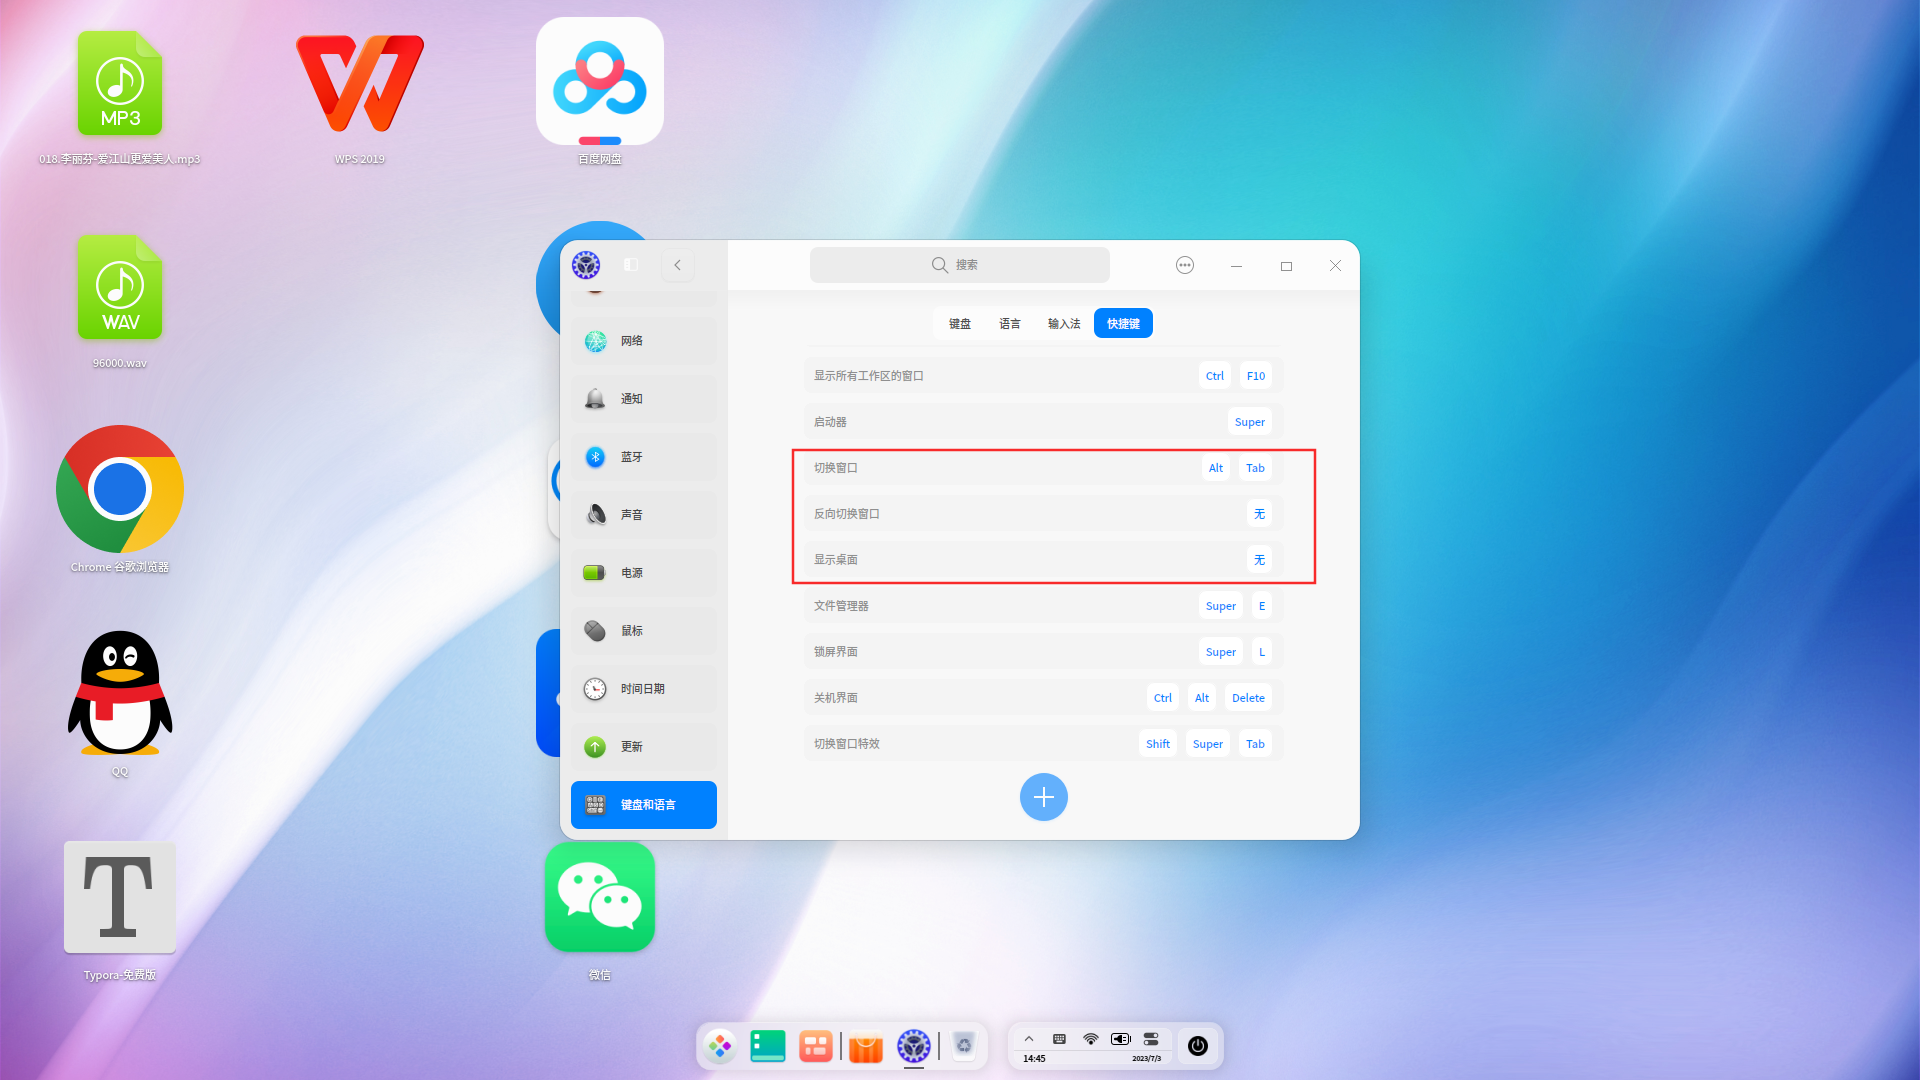Expand the tray with the up chevron
The height and width of the screenshot is (1080, 1920).
click(x=1029, y=1038)
